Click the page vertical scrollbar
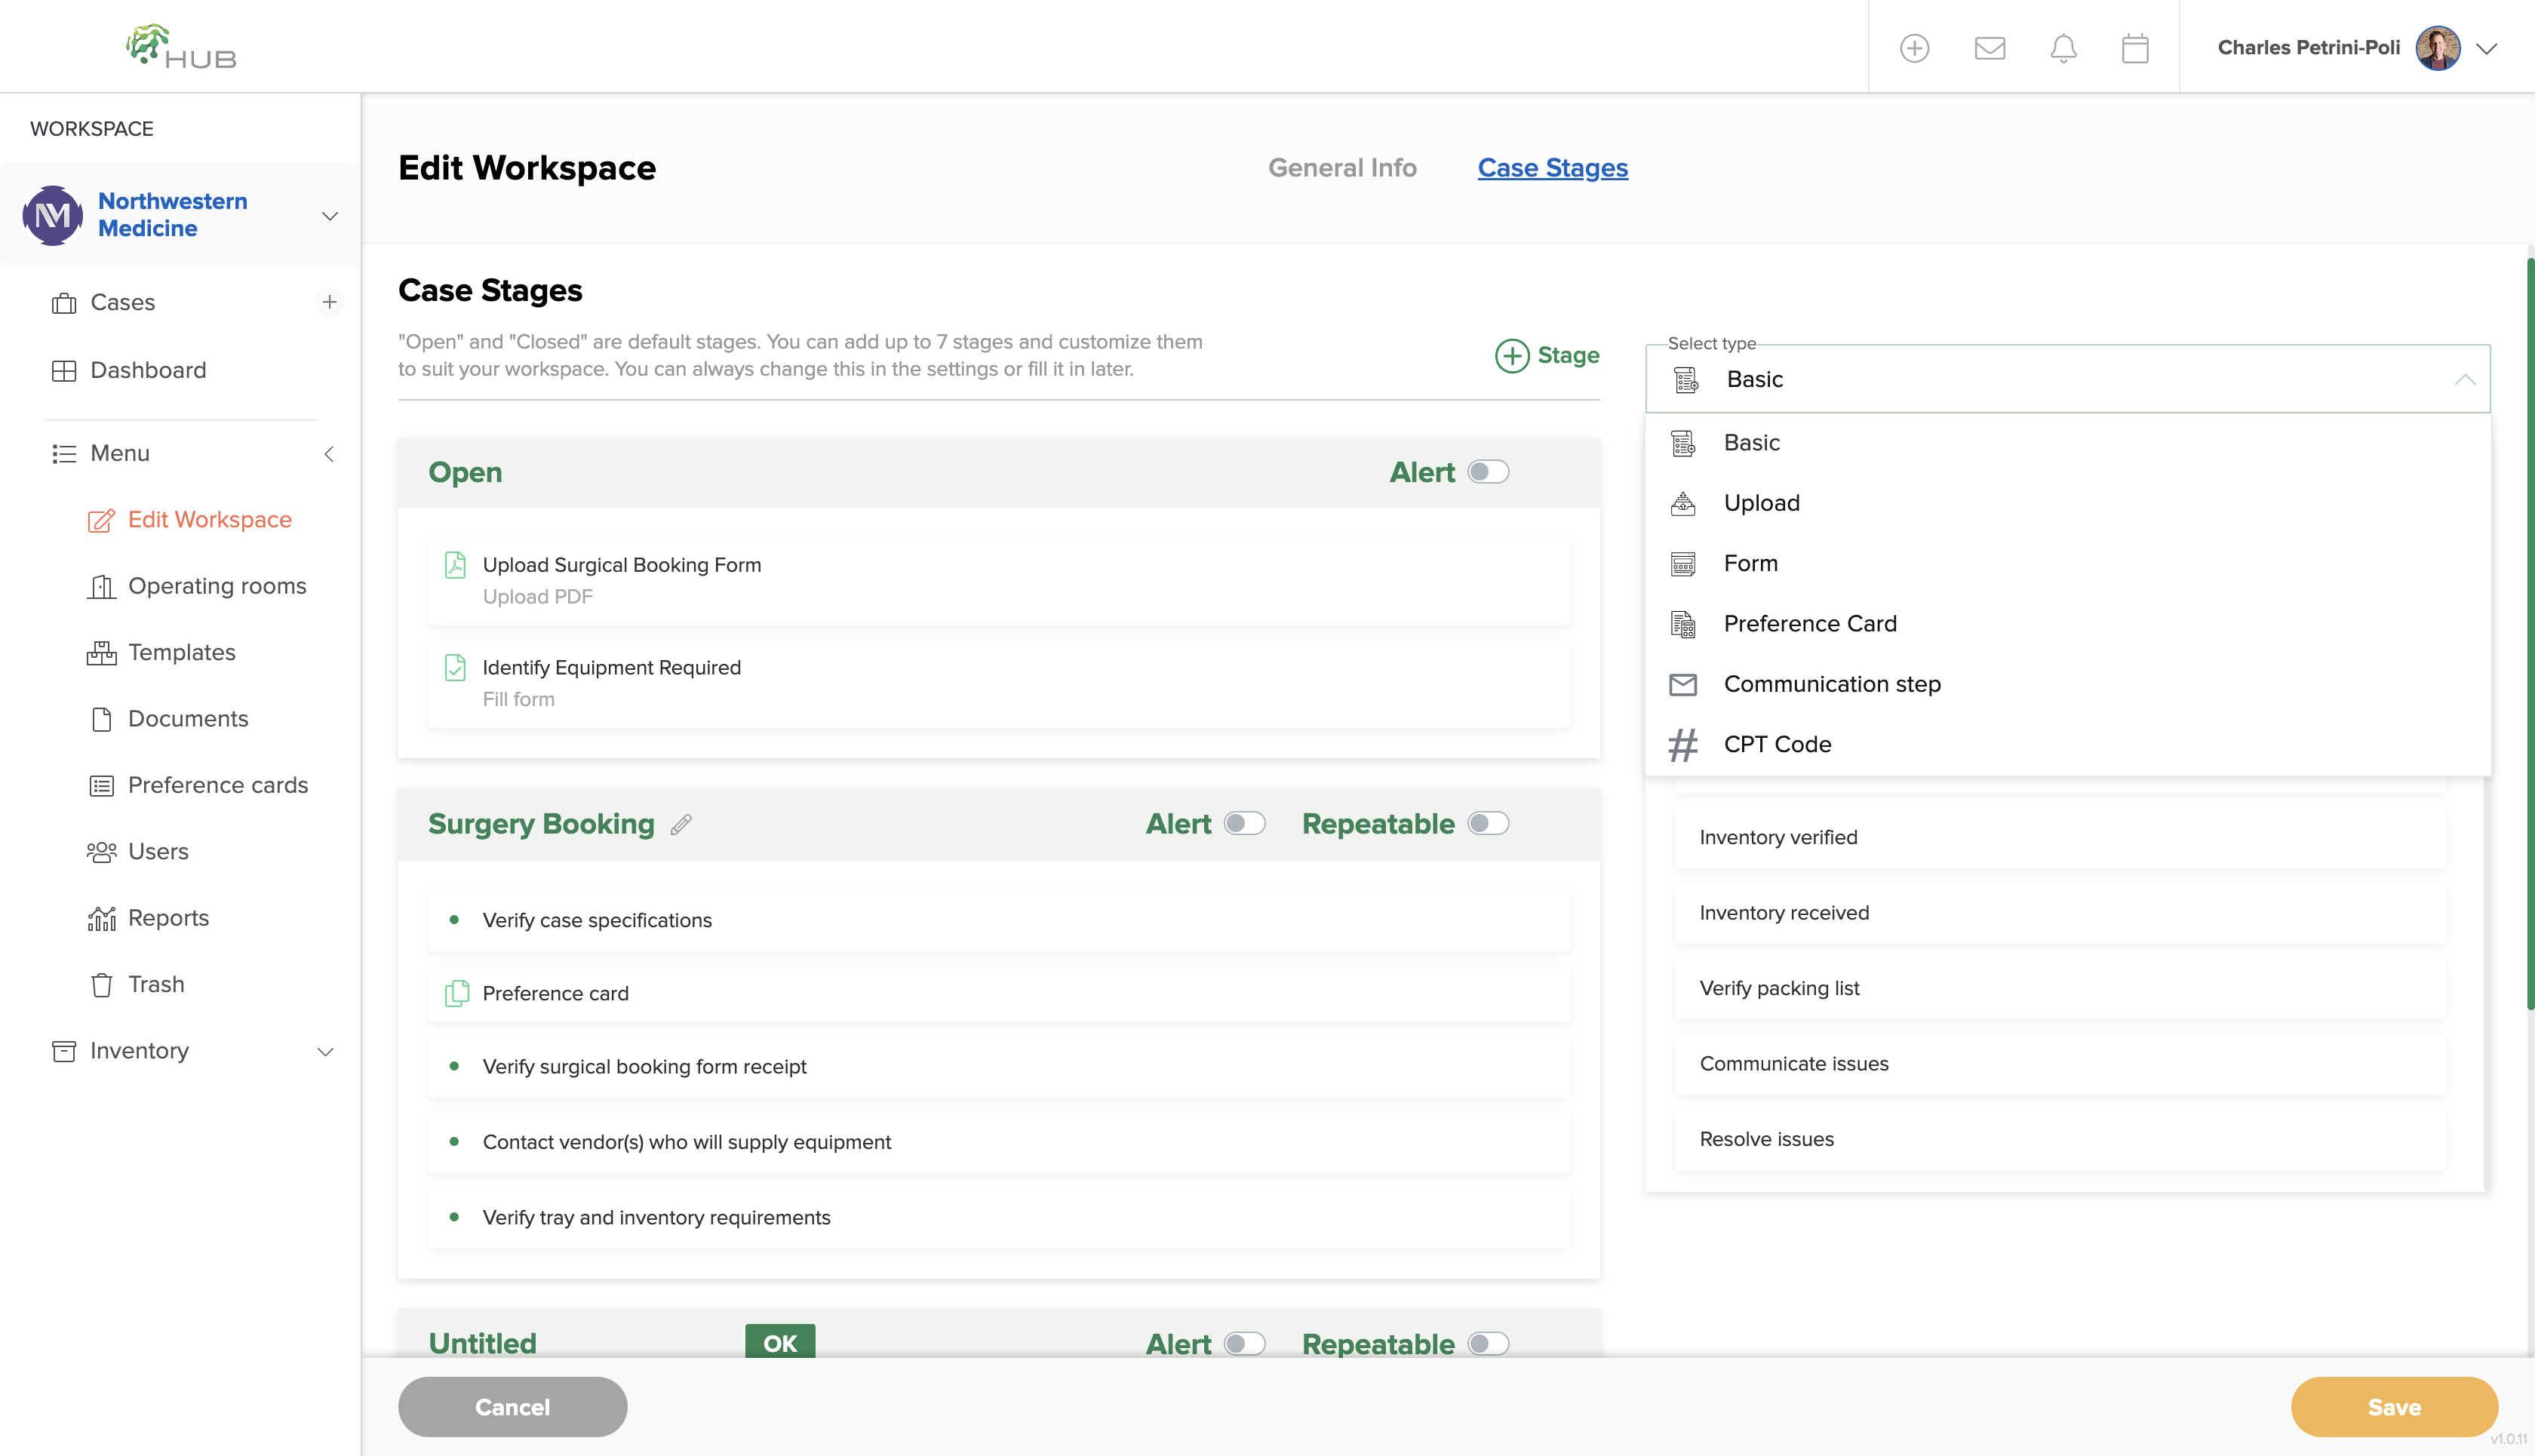The height and width of the screenshot is (1456, 2535). (2530, 634)
